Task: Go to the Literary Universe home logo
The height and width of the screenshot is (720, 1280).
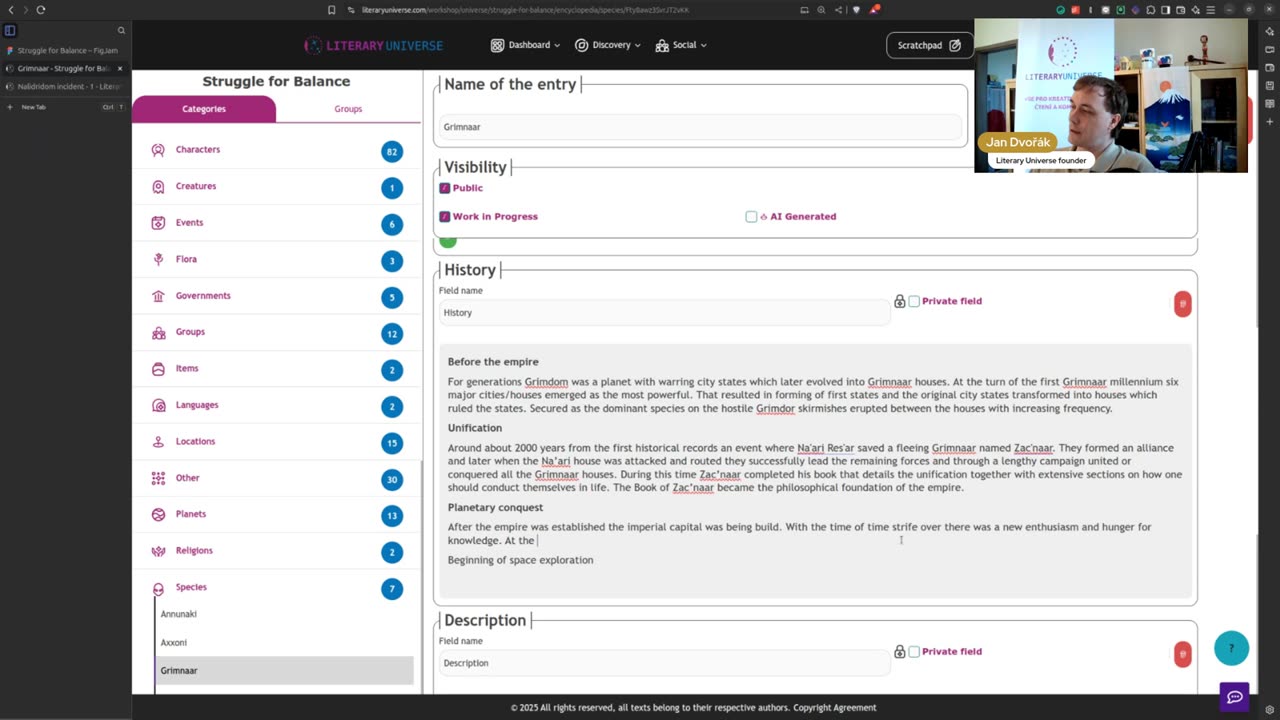Action: (x=373, y=45)
